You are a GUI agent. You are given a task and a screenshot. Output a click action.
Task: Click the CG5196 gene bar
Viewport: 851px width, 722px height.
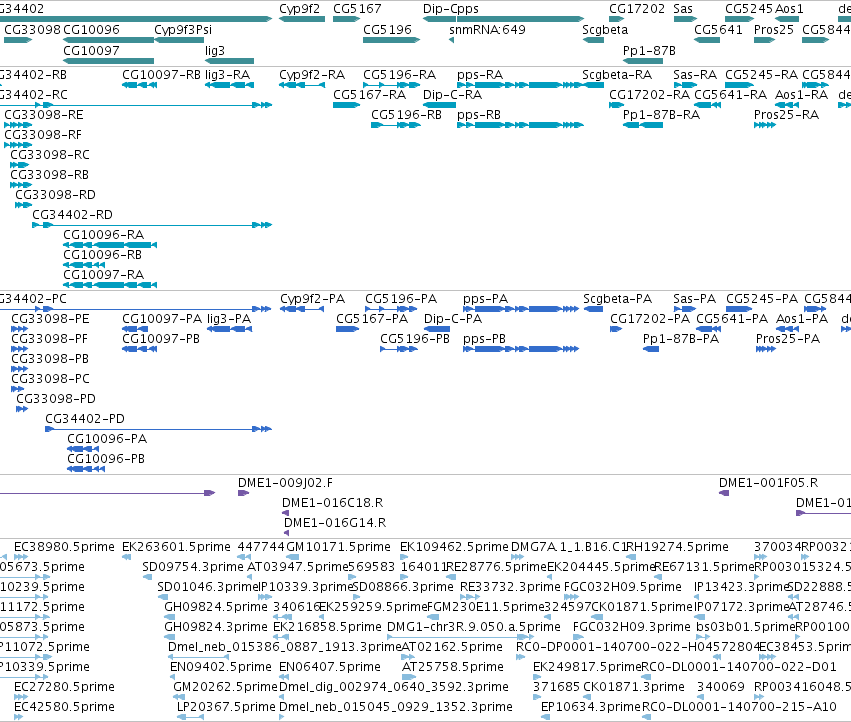tap(391, 40)
